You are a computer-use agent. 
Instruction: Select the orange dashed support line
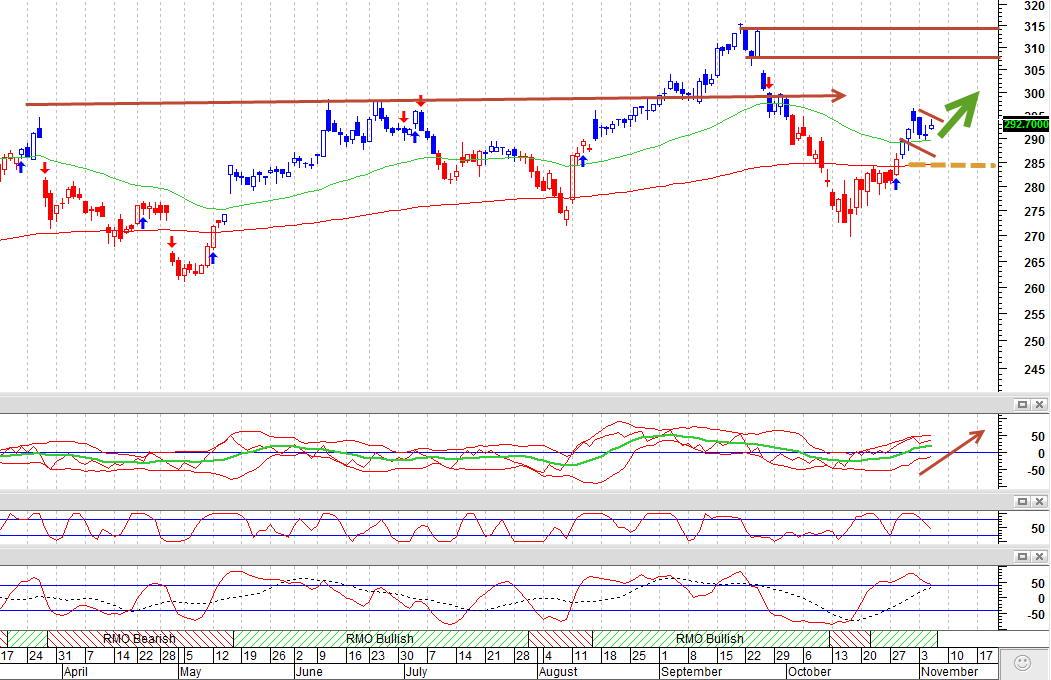952,165
